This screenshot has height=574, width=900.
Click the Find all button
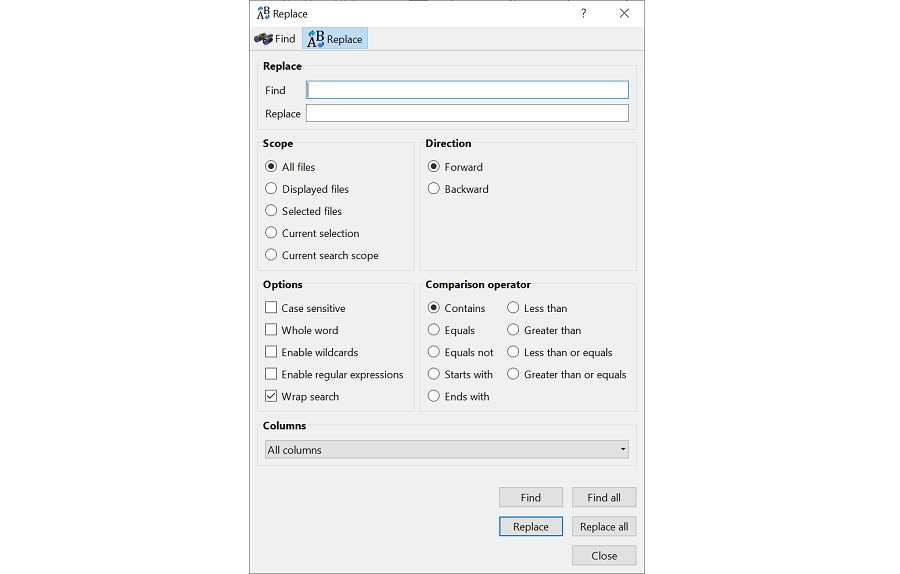click(x=603, y=497)
